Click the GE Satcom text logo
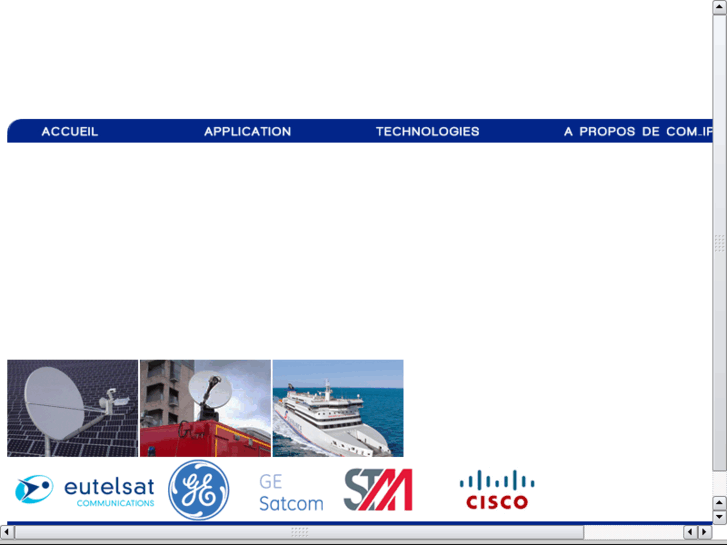Image resolution: width=727 pixels, height=545 pixels. (291, 492)
